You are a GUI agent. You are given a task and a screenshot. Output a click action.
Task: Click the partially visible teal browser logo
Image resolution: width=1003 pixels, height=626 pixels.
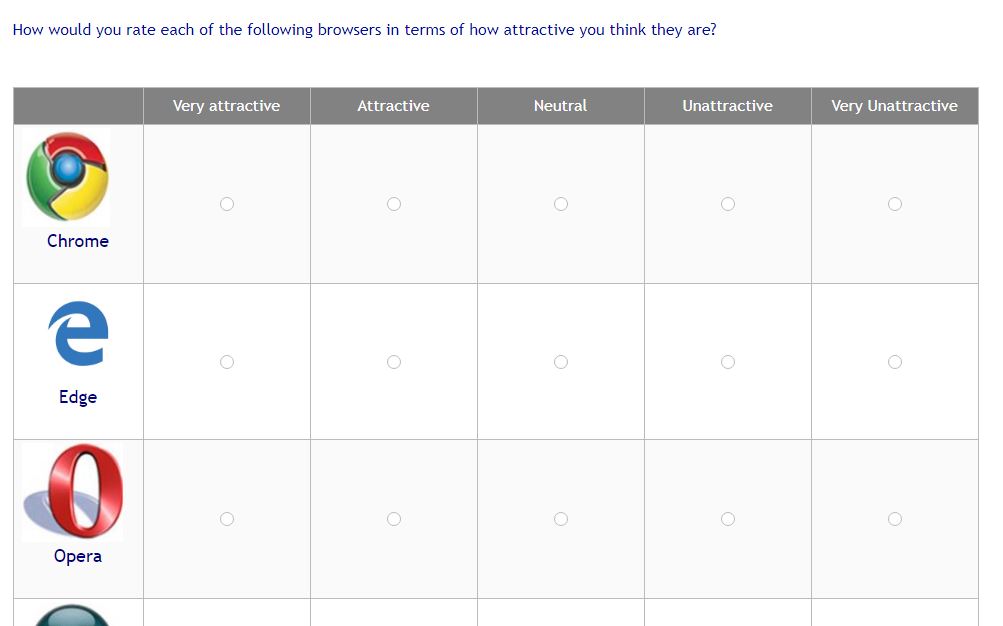(x=72, y=614)
